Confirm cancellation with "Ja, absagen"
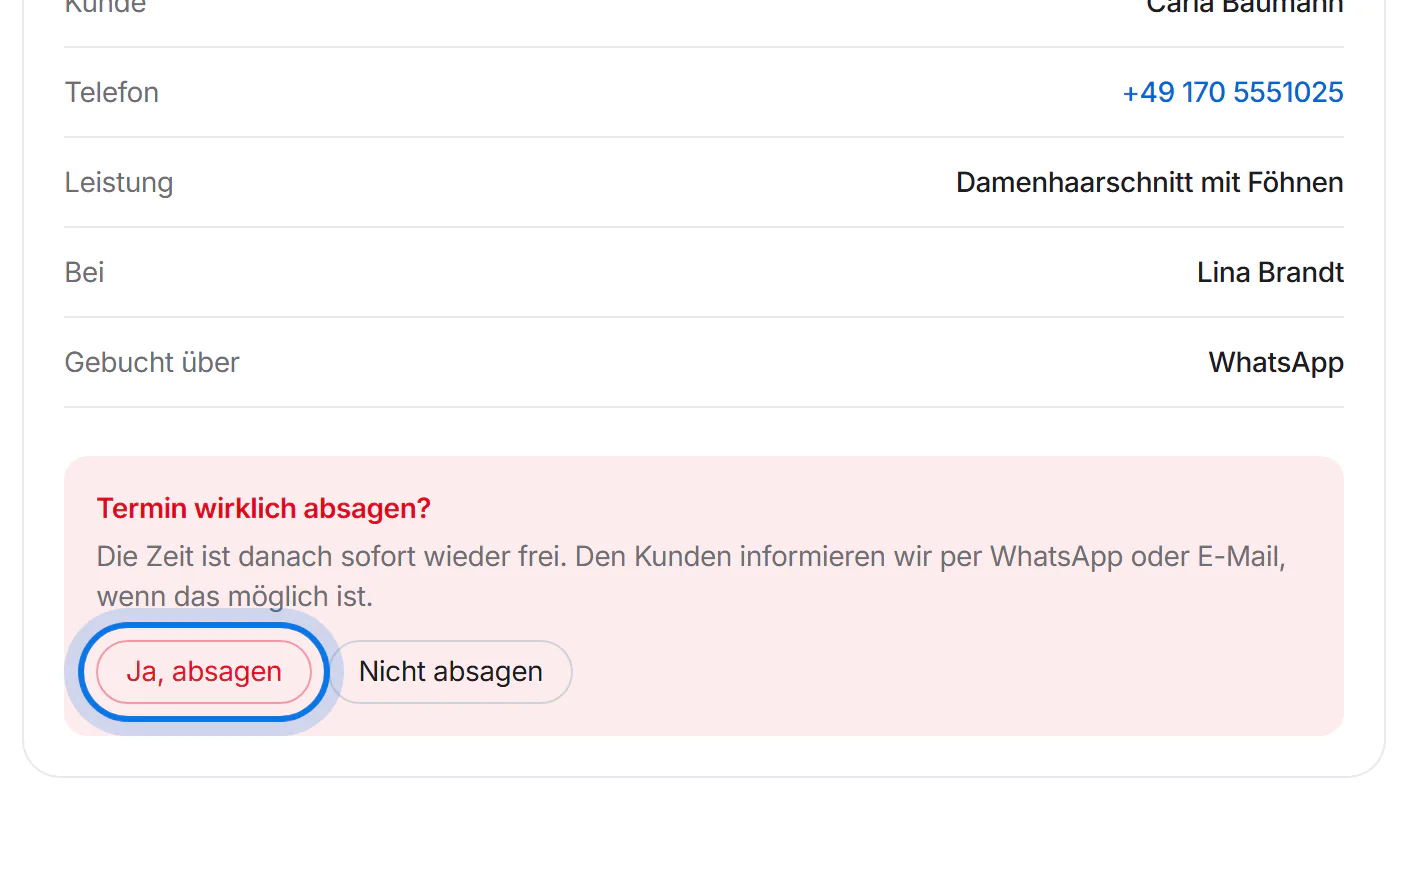 pos(204,672)
